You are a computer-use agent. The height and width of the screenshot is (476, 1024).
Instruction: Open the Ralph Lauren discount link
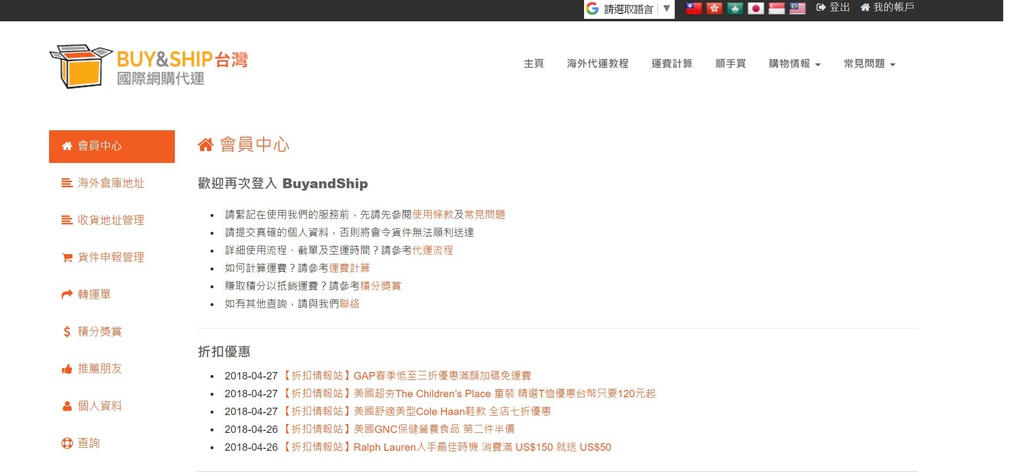(x=482, y=447)
